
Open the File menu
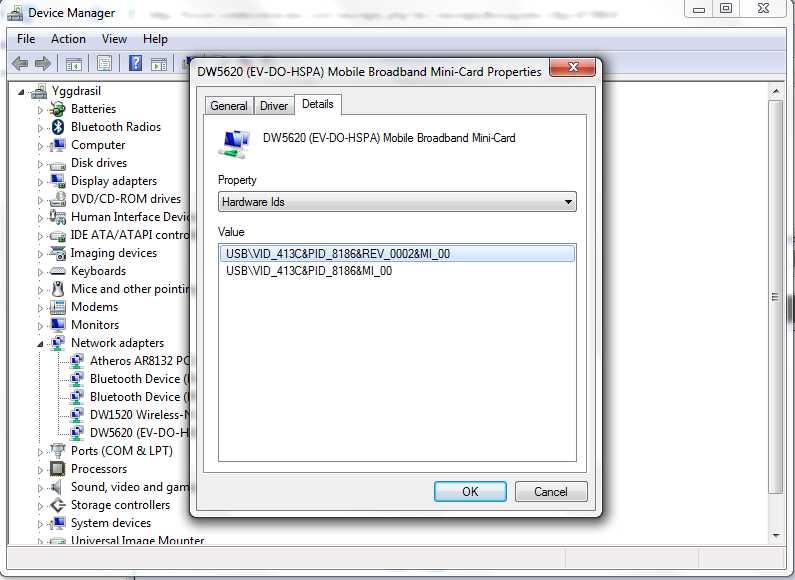(26, 39)
